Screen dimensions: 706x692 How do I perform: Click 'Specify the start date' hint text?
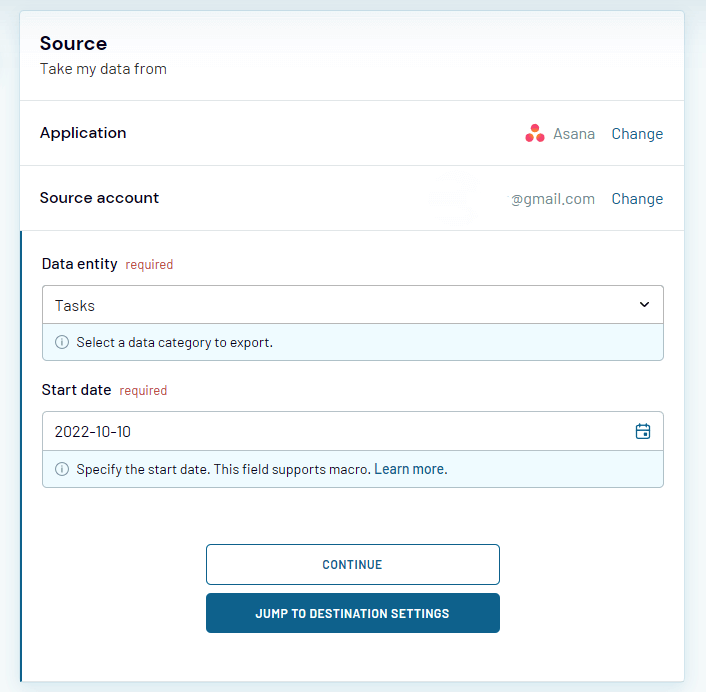pyautogui.click(x=223, y=469)
